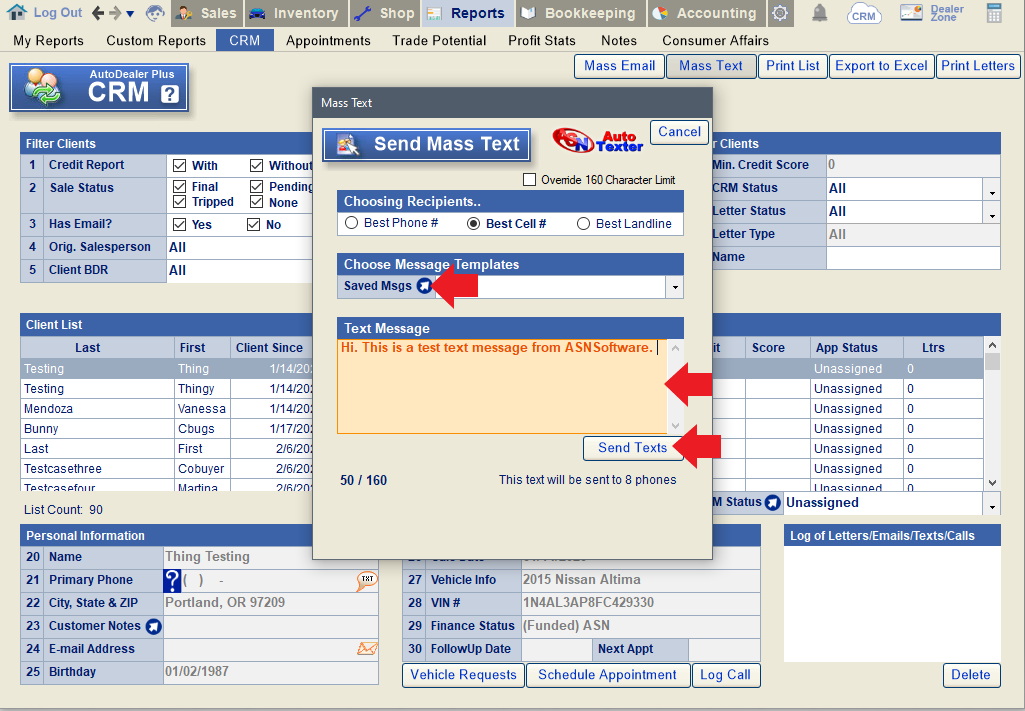
Task: Click the Log Call button
Action: (x=726, y=675)
